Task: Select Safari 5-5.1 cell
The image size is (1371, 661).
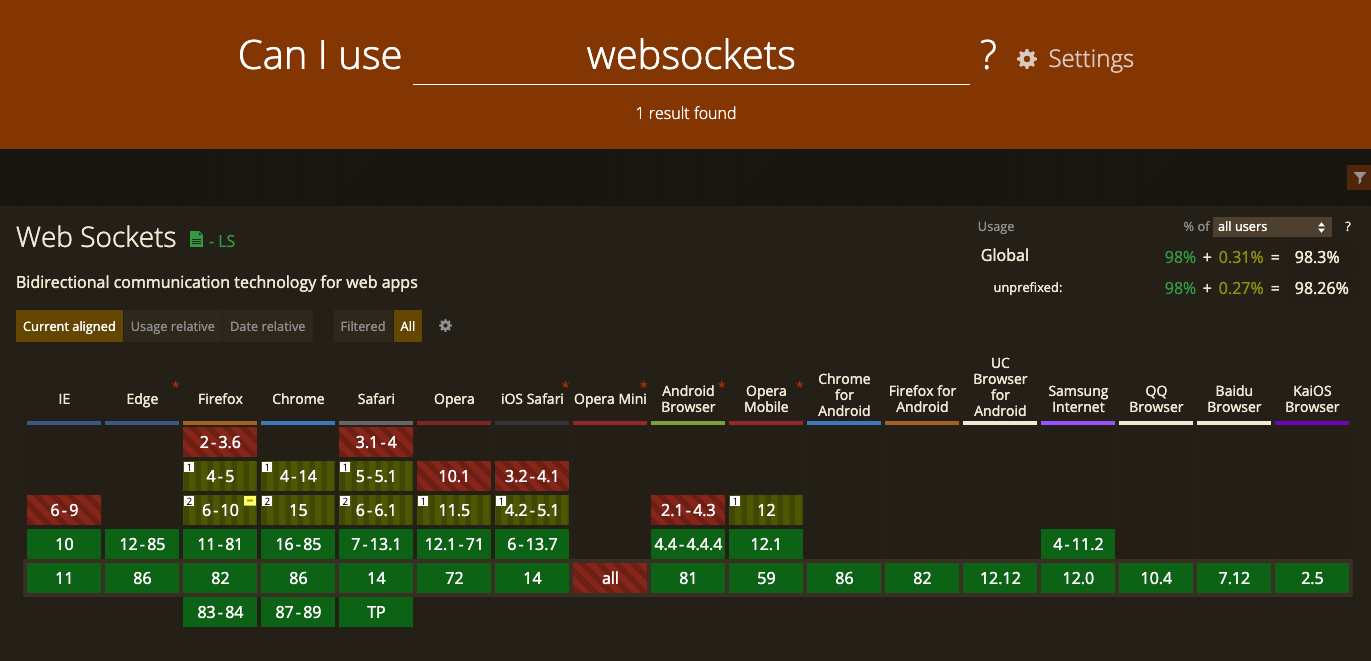Action: coord(376,476)
